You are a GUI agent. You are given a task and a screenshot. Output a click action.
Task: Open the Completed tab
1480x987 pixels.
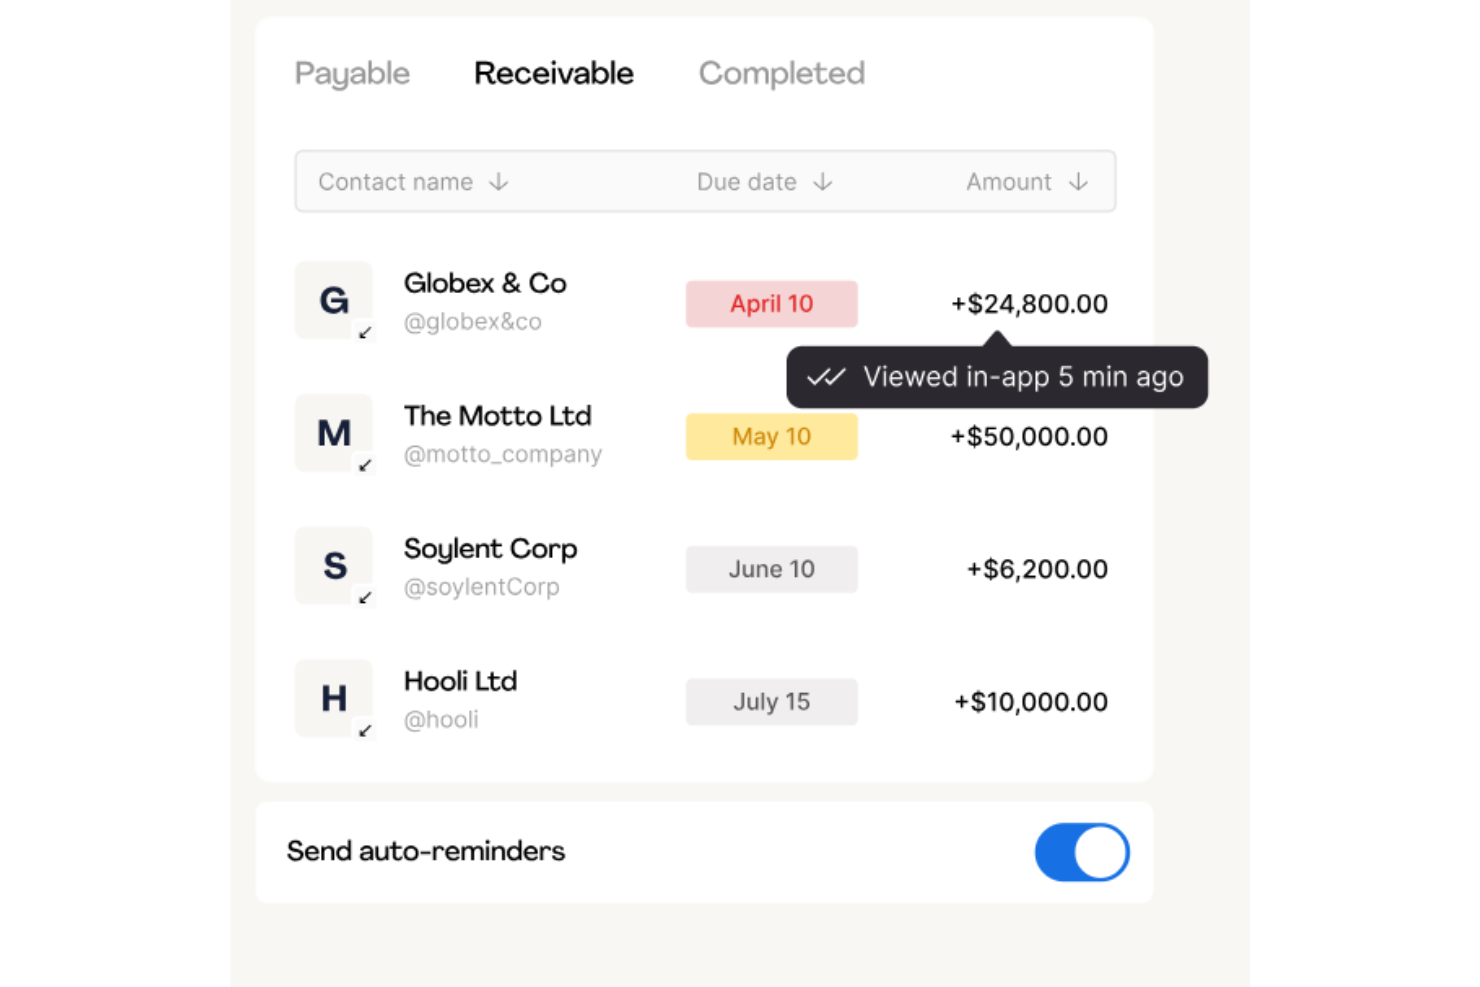pos(782,73)
